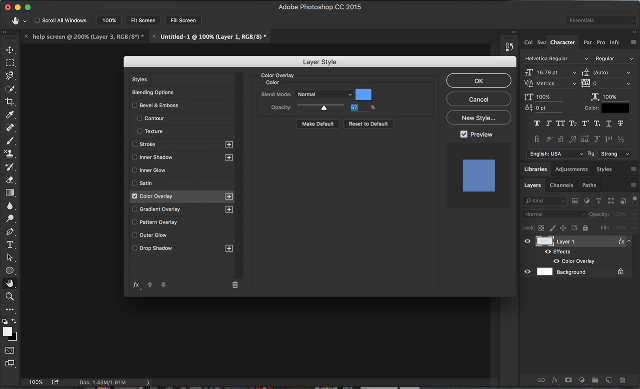
Task: Uncheck the Color Overlay checkbox
Action: click(x=135, y=196)
